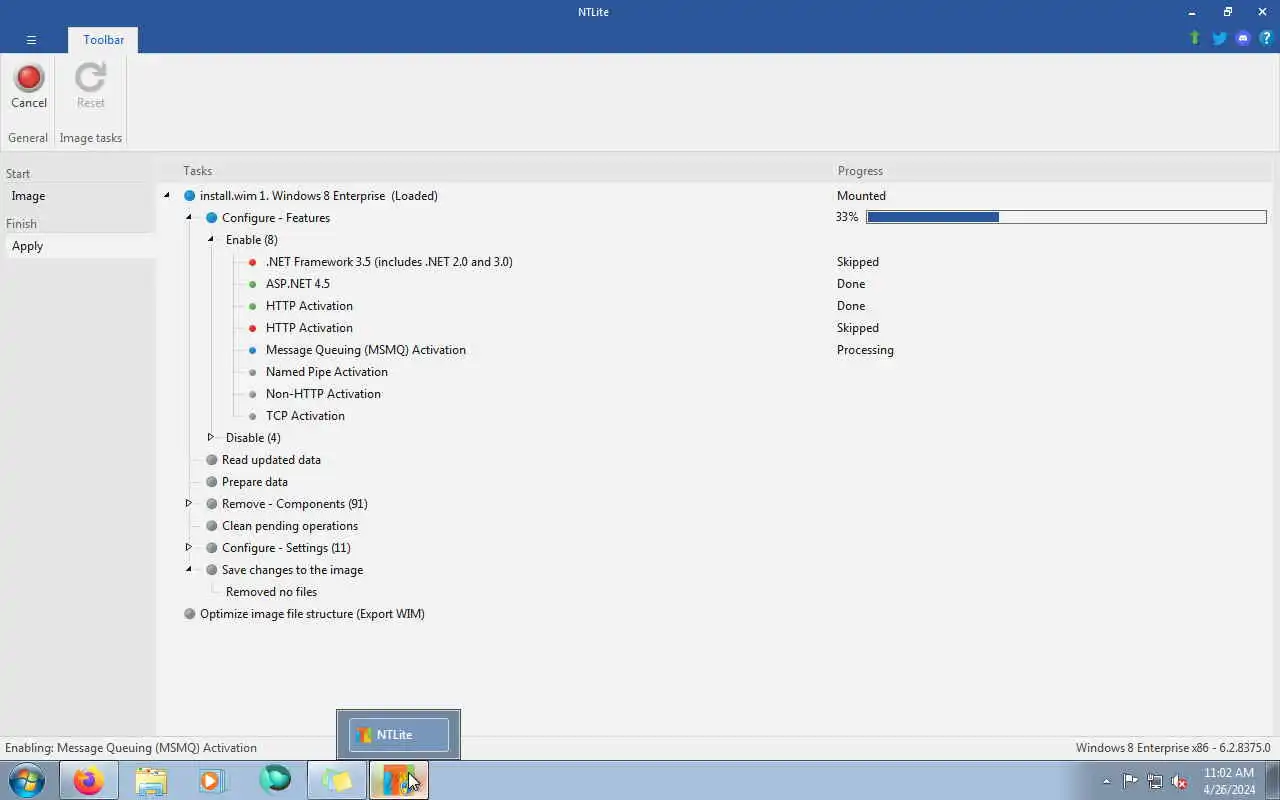Image resolution: width=1280 pixels, height=800 pixels.
Task: Click the status bar Enabling message
Action: [x=131, y=748]
